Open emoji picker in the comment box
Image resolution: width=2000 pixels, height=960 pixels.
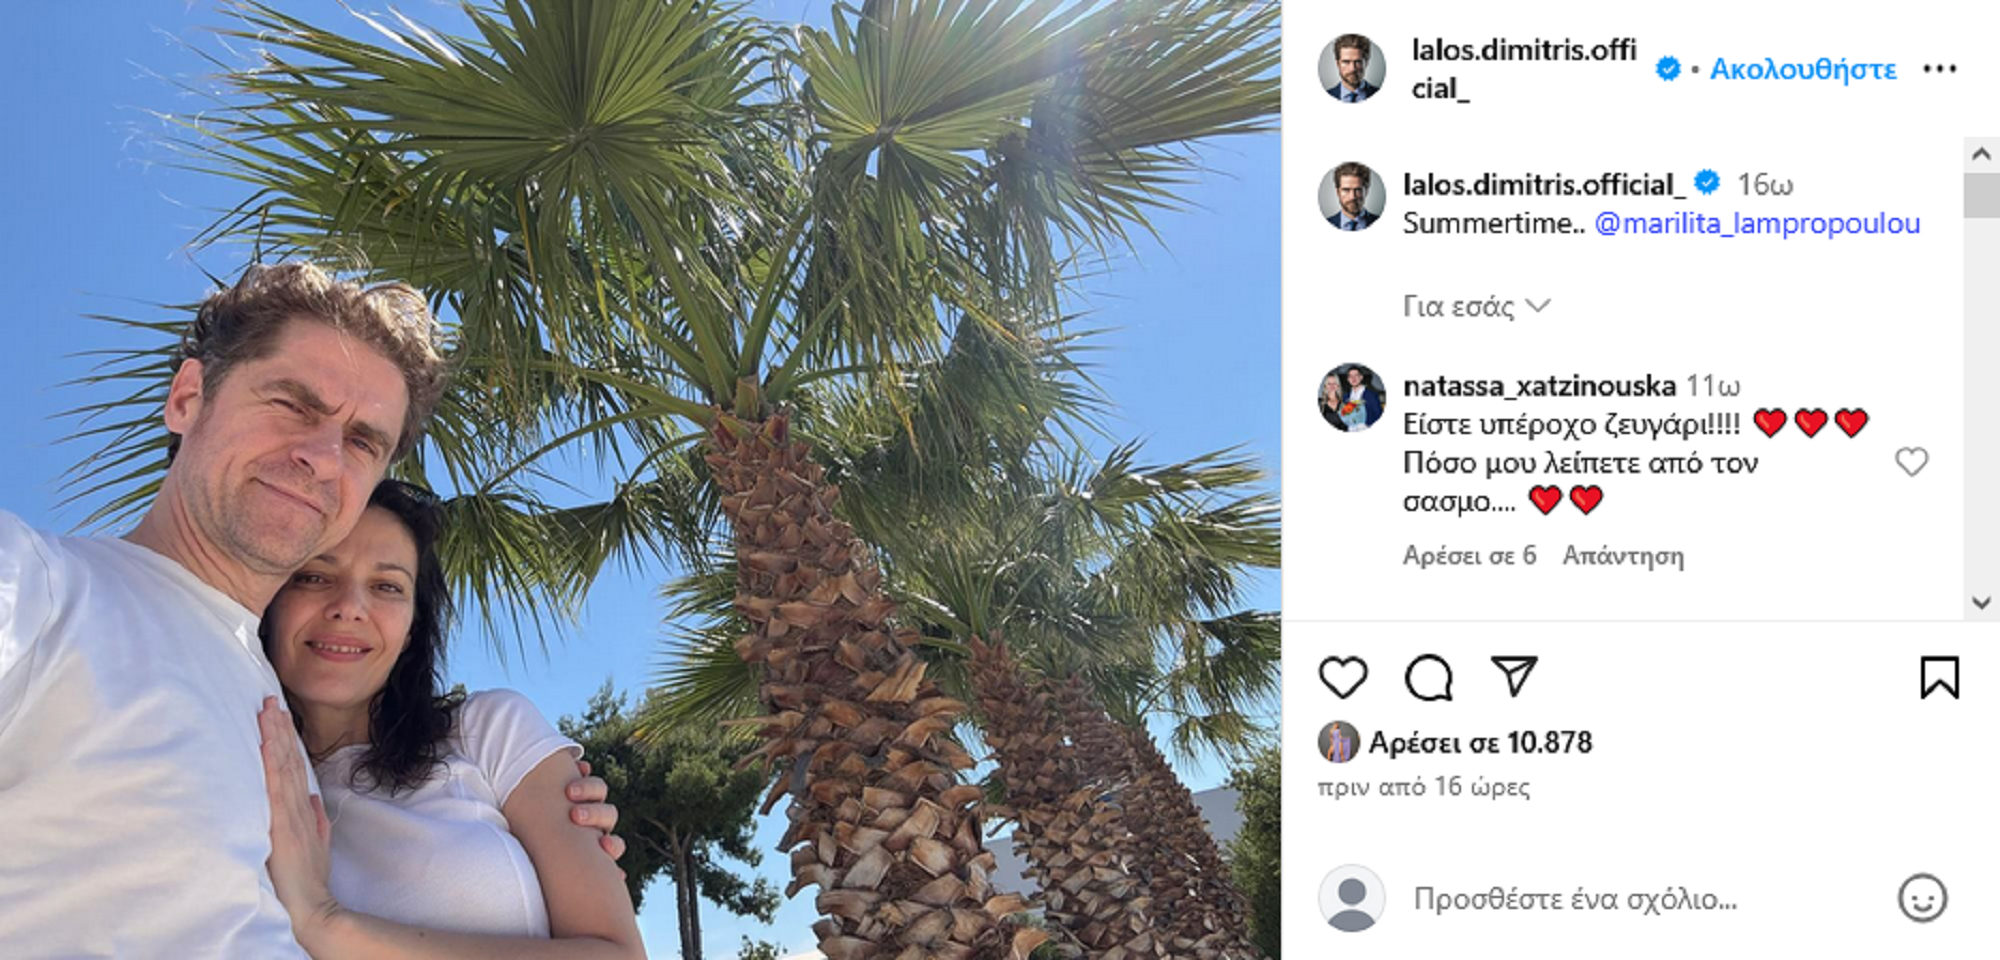[1922, 898]
